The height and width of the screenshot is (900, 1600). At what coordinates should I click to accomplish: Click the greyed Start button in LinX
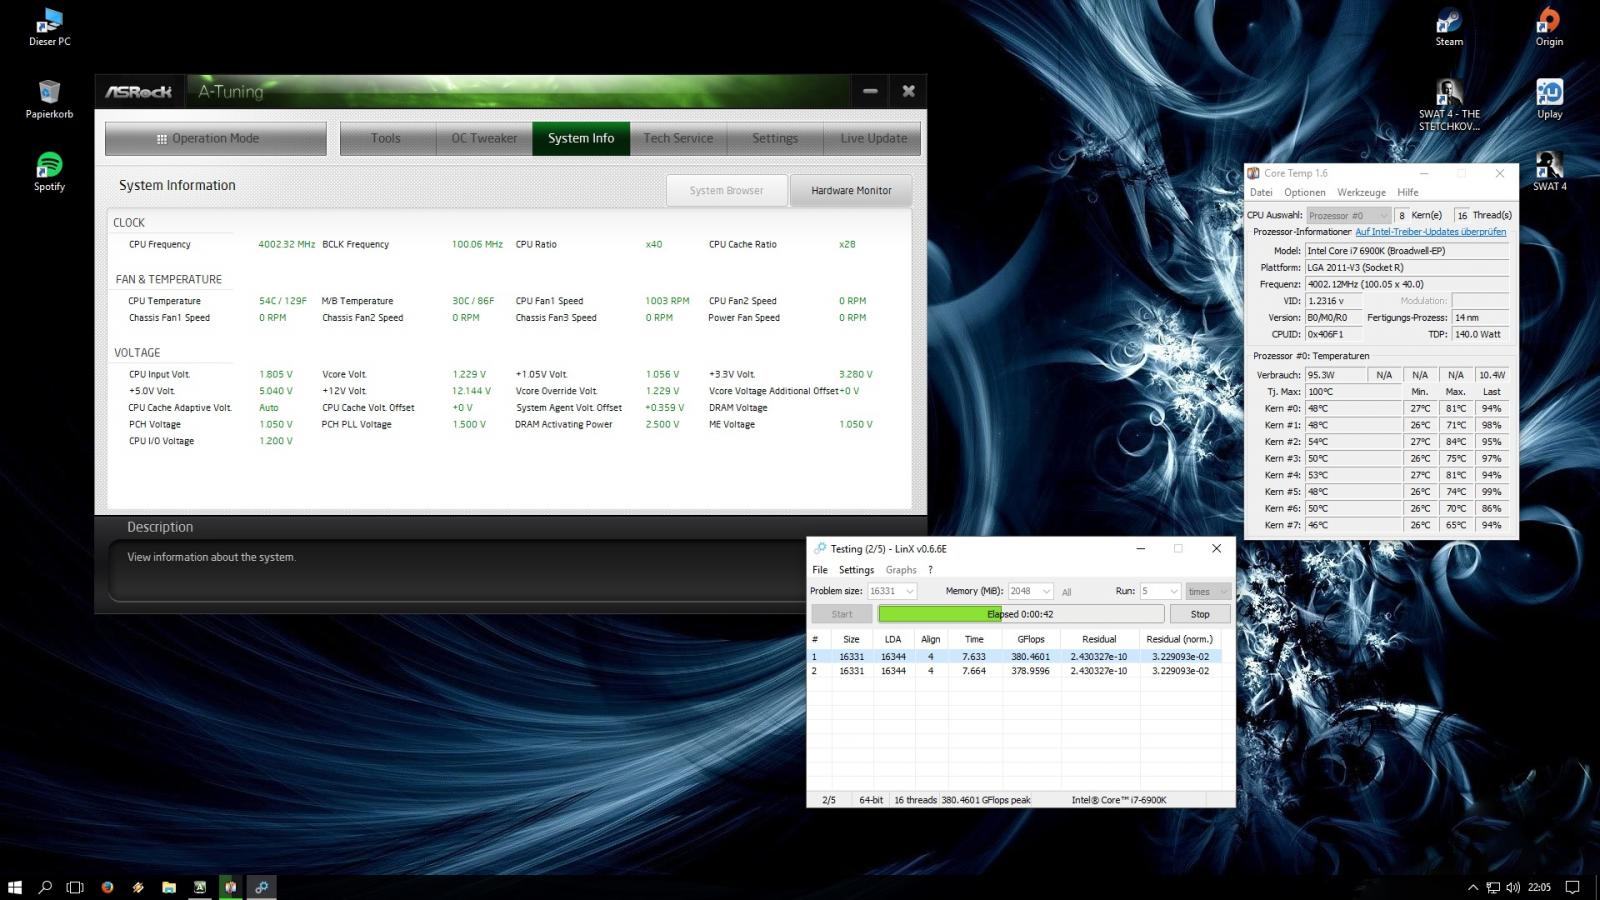tap(842, 614)
